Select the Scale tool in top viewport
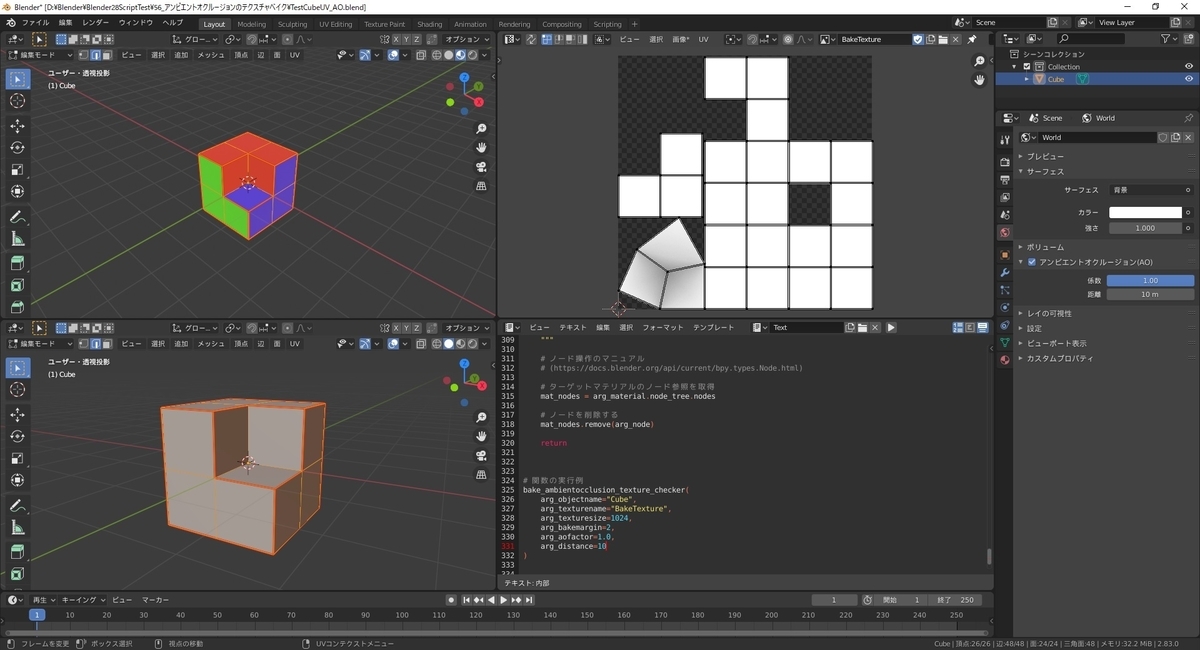Viewport: 1200px width, 650px height. click(x=18, y=170)
